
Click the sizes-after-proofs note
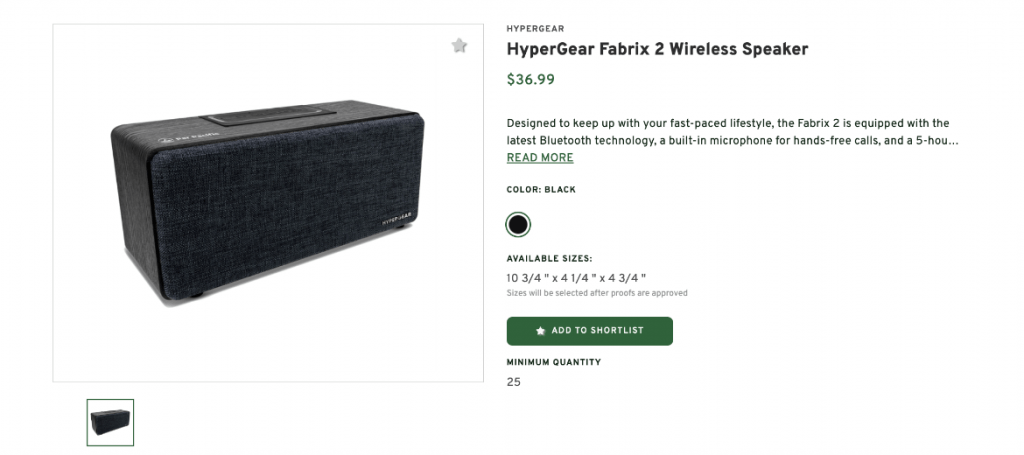click(x=597, y=293)
